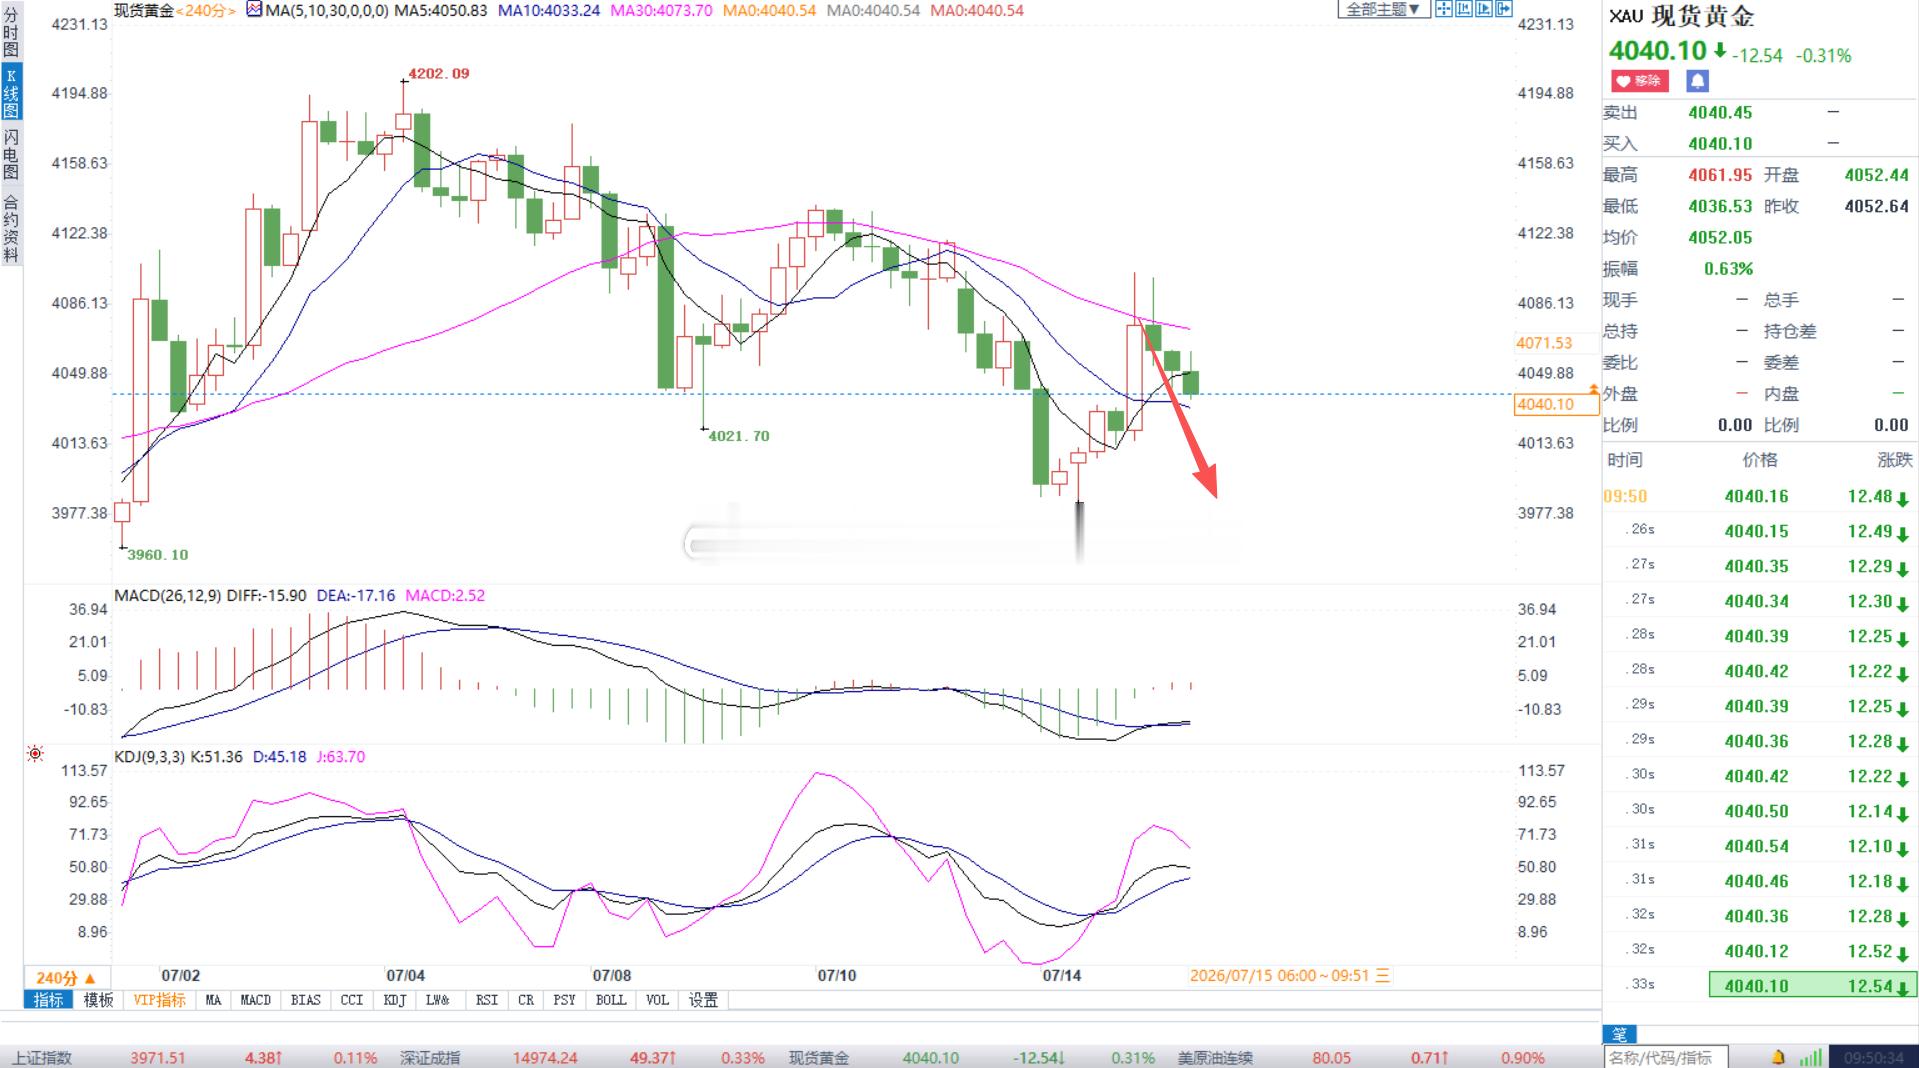
Task: Select the CR indicator button
Action: coord(526,1000)
